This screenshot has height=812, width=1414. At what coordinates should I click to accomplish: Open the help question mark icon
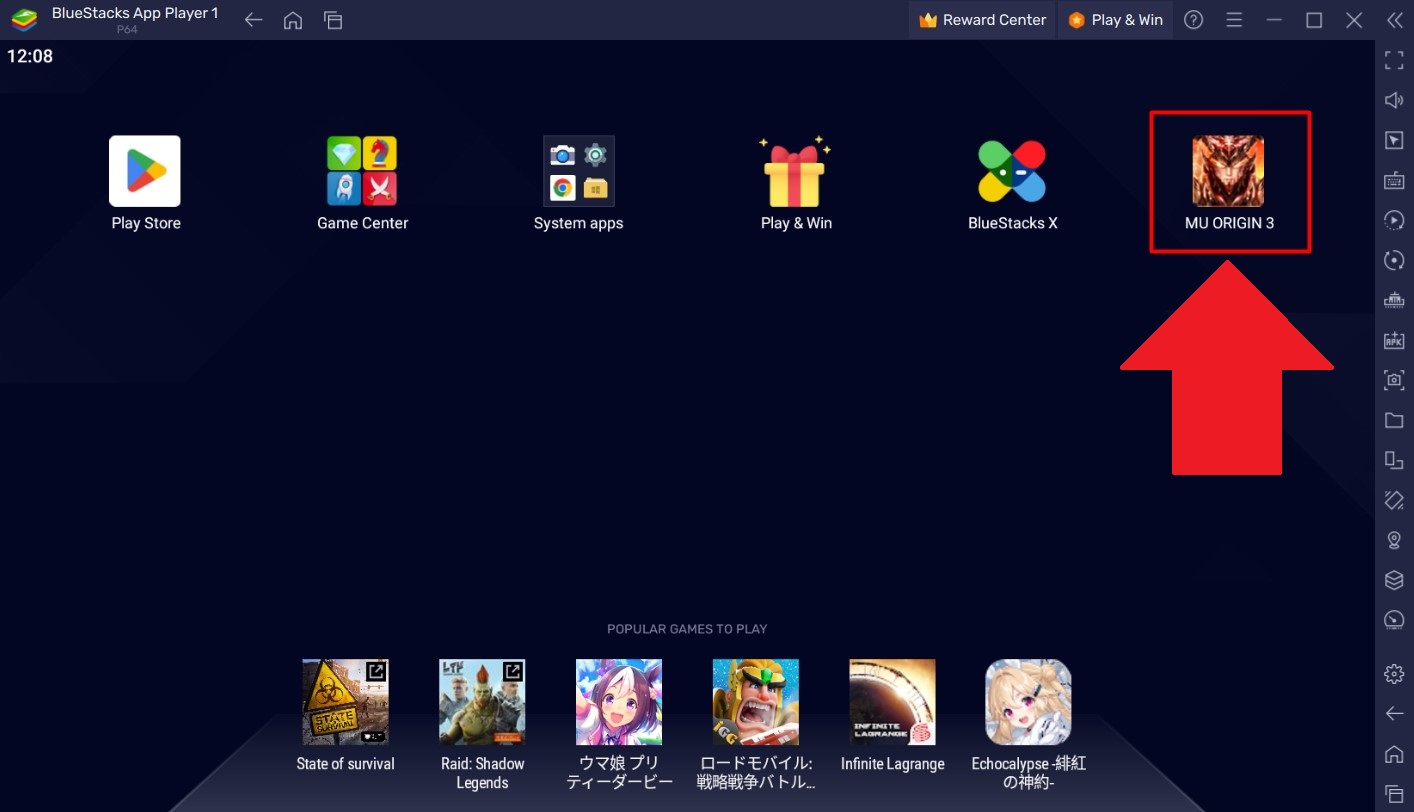click(x=1193, y=20)
